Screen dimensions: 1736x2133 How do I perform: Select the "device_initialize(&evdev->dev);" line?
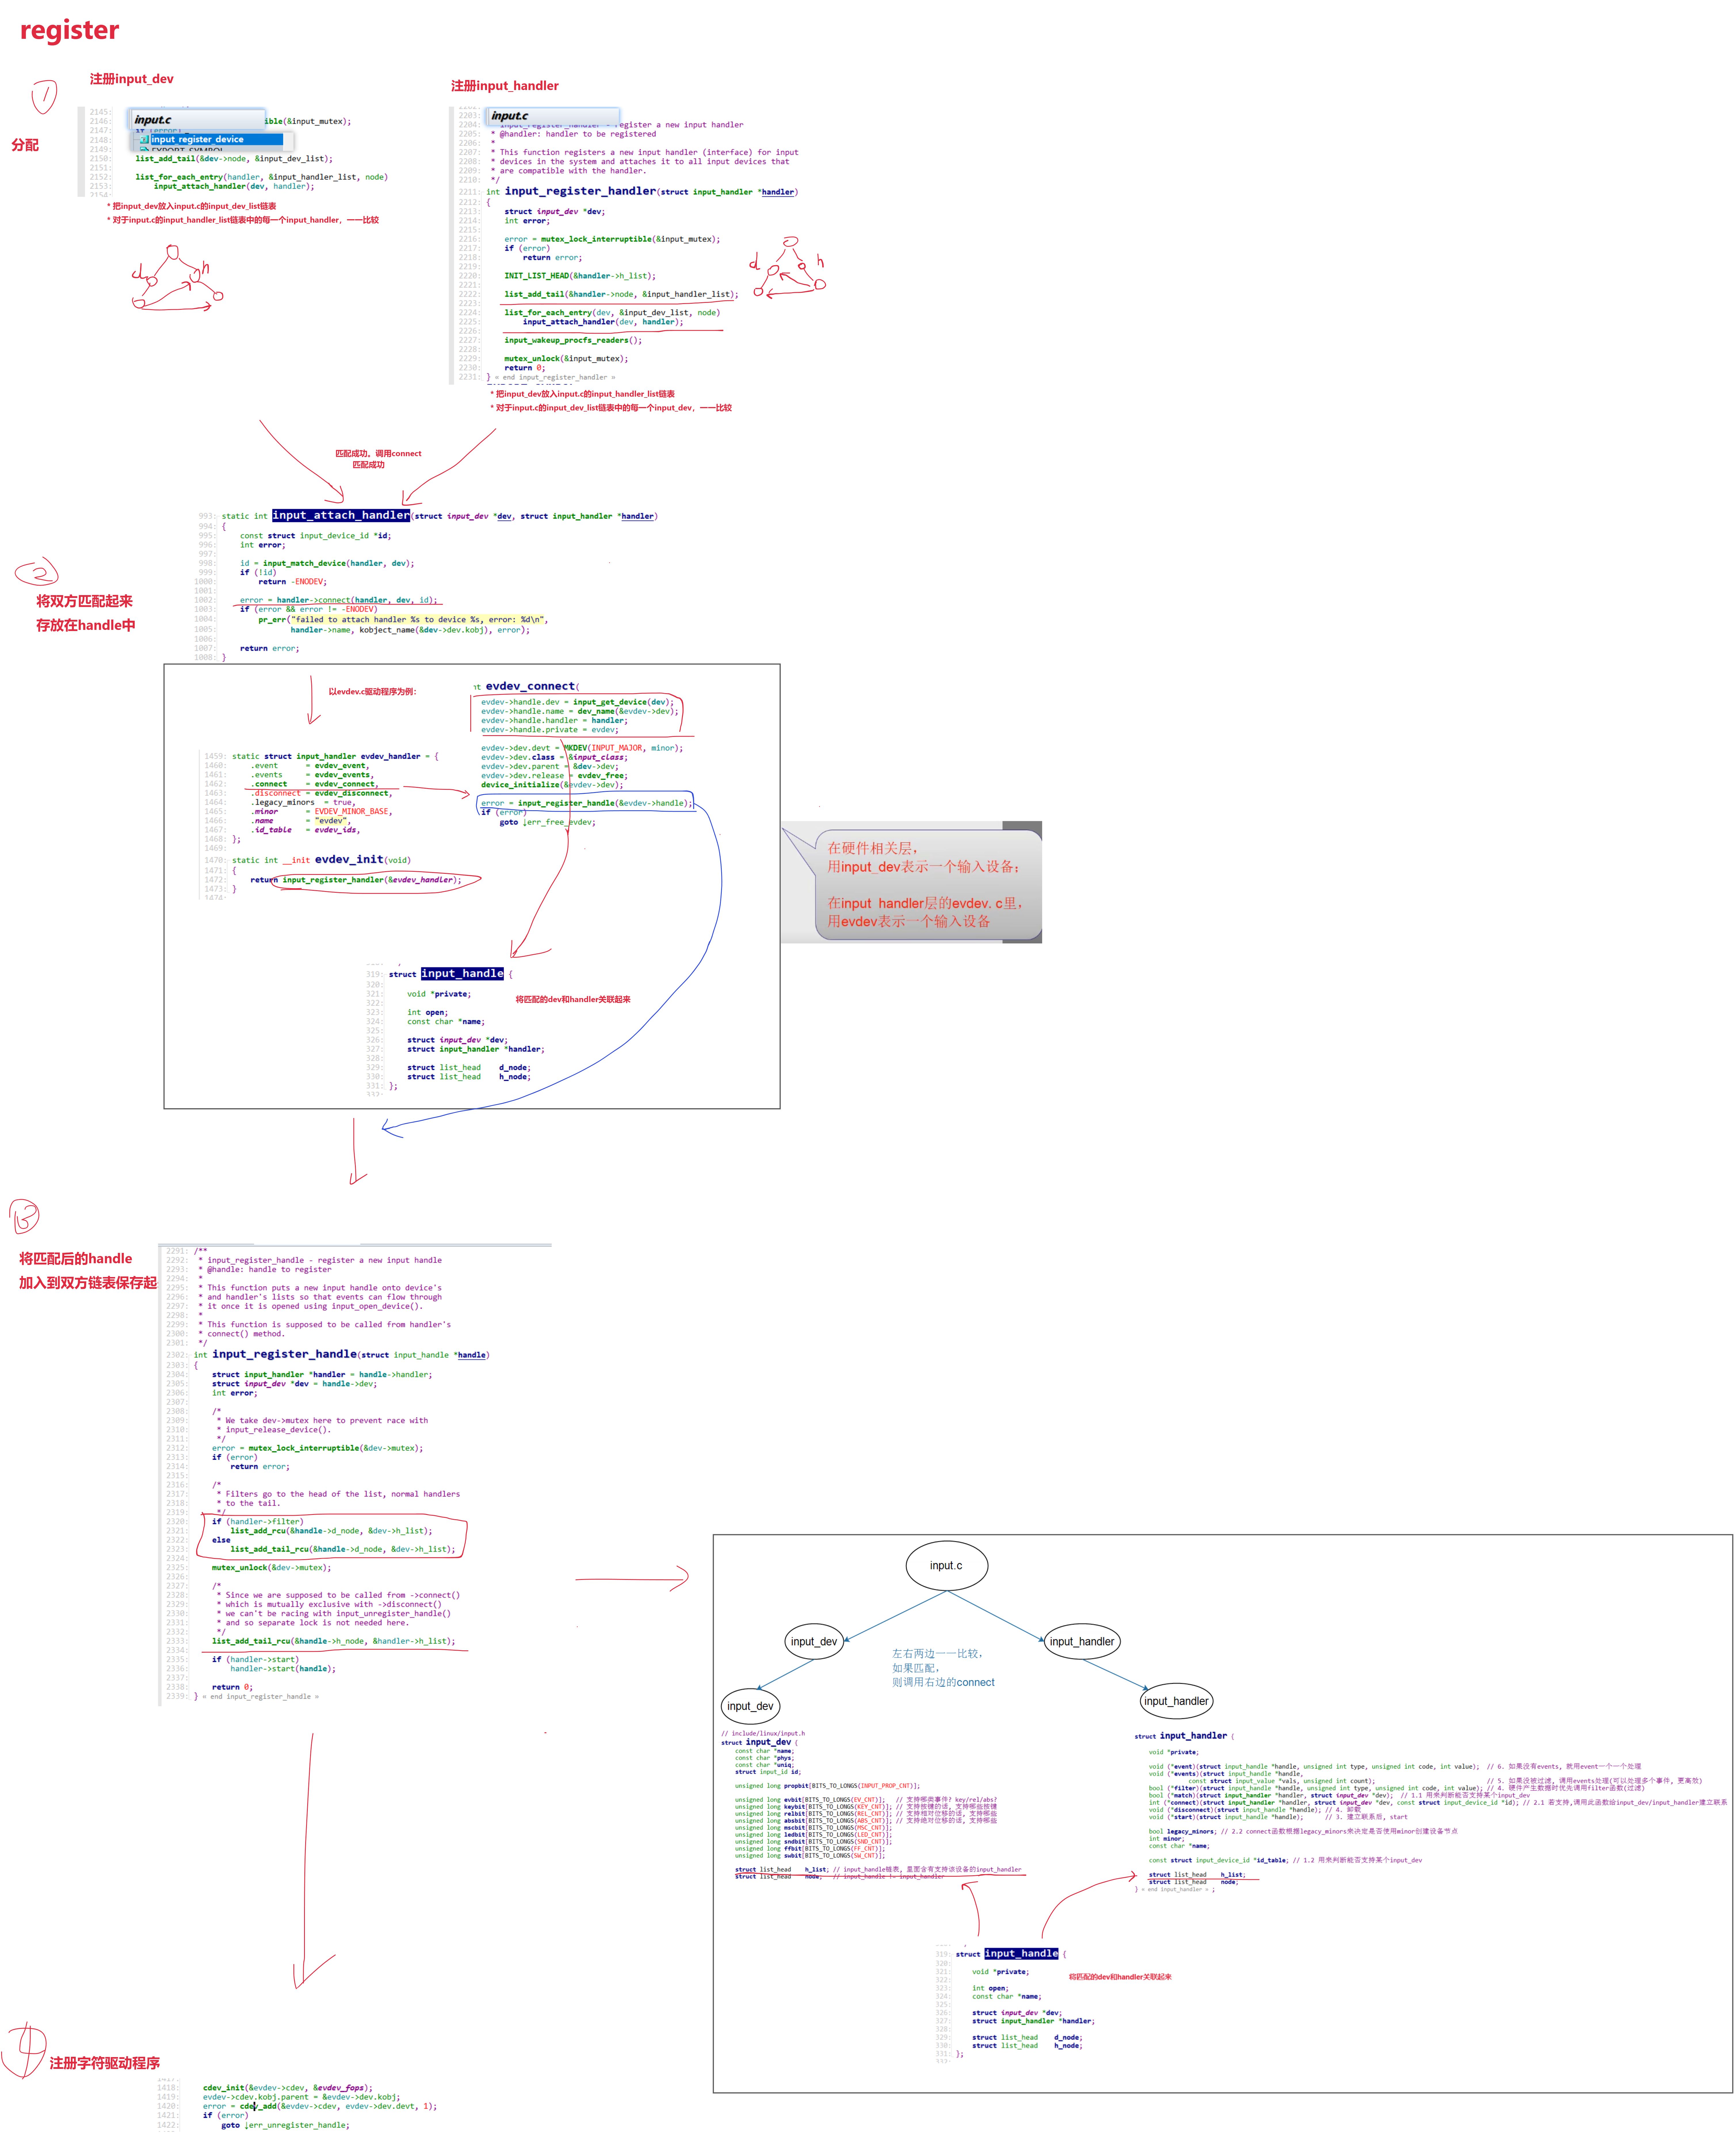[x=552, y=785]
